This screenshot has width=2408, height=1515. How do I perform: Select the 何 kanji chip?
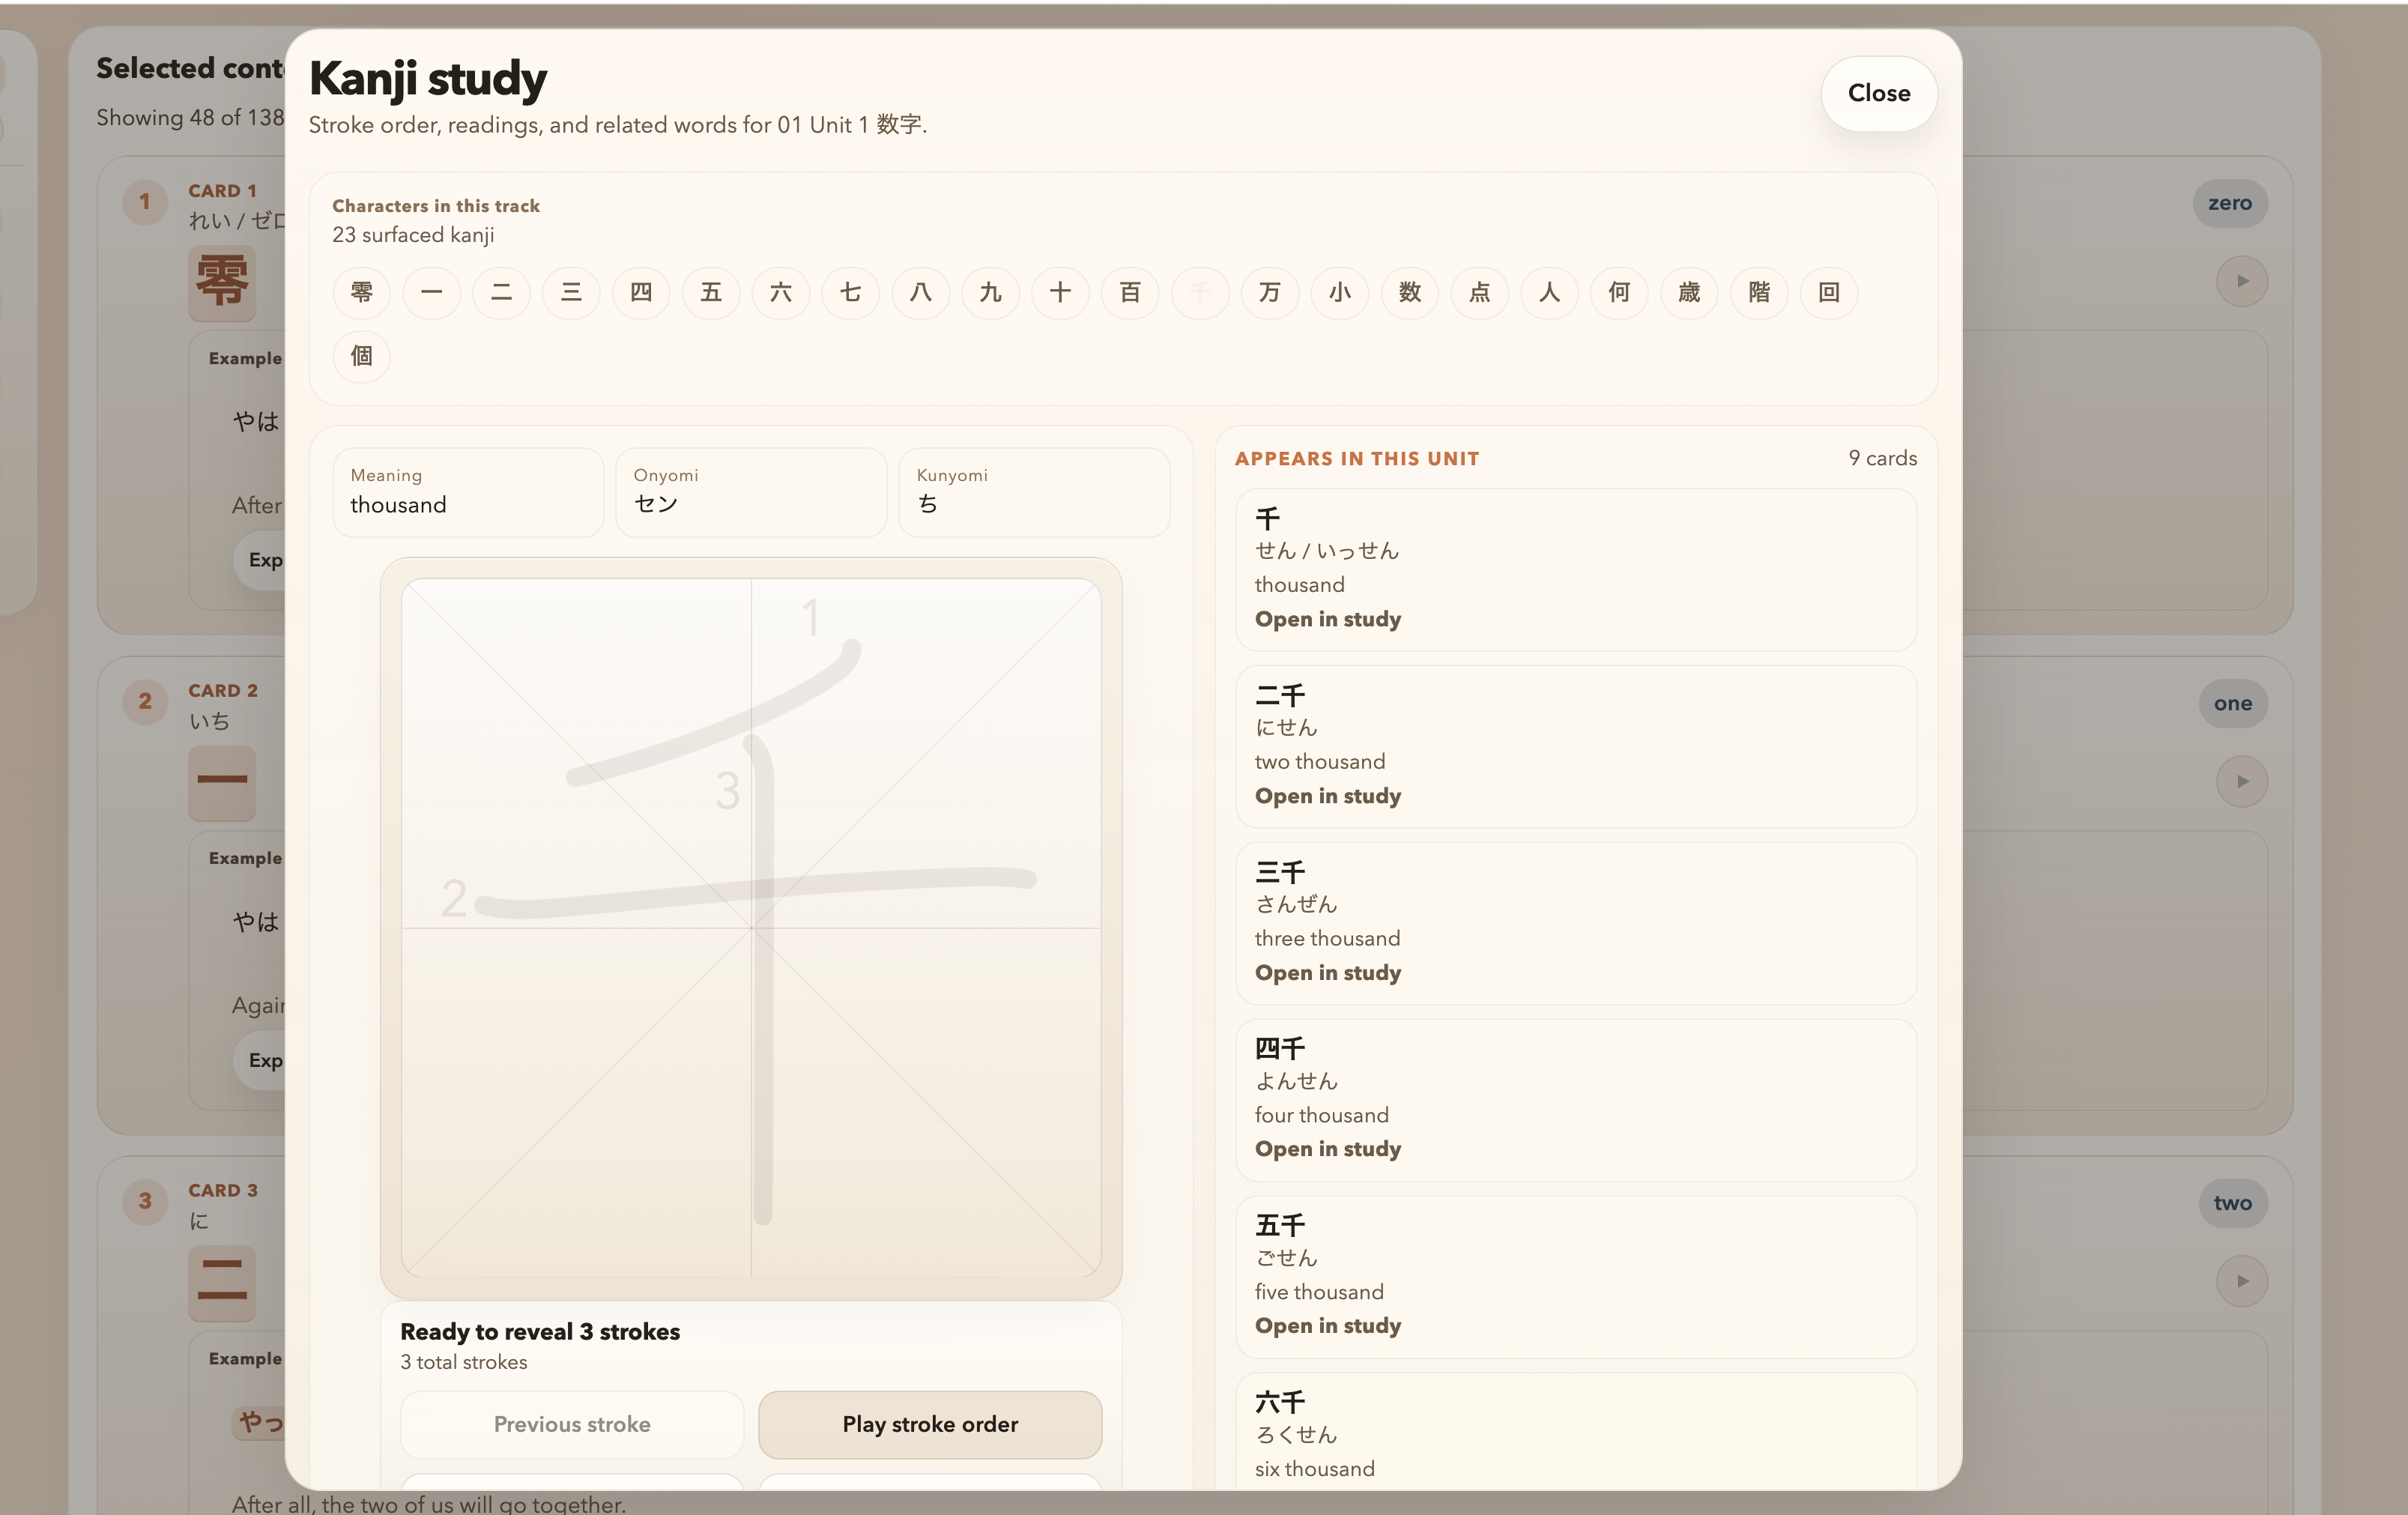[x=1619, y=292]
